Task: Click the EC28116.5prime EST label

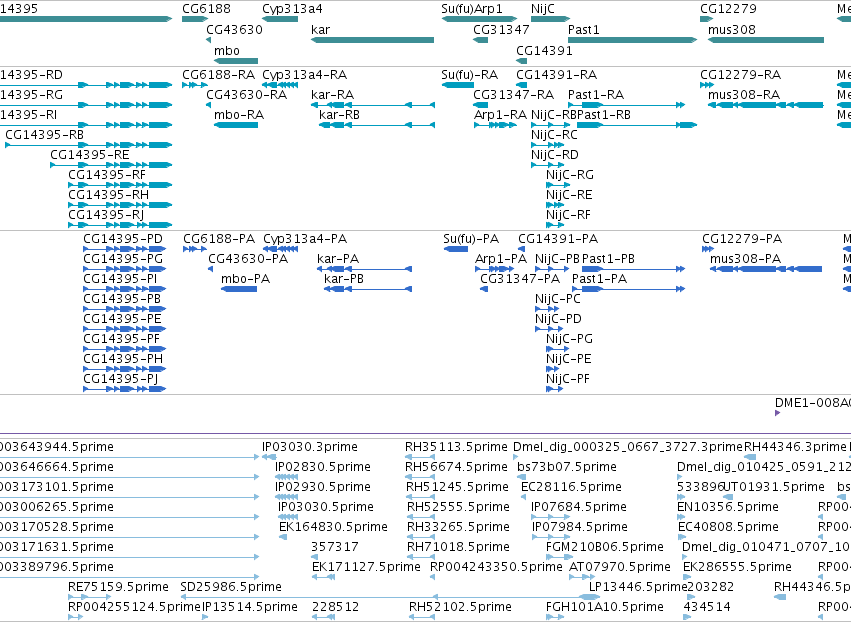Action: point(571,487)
